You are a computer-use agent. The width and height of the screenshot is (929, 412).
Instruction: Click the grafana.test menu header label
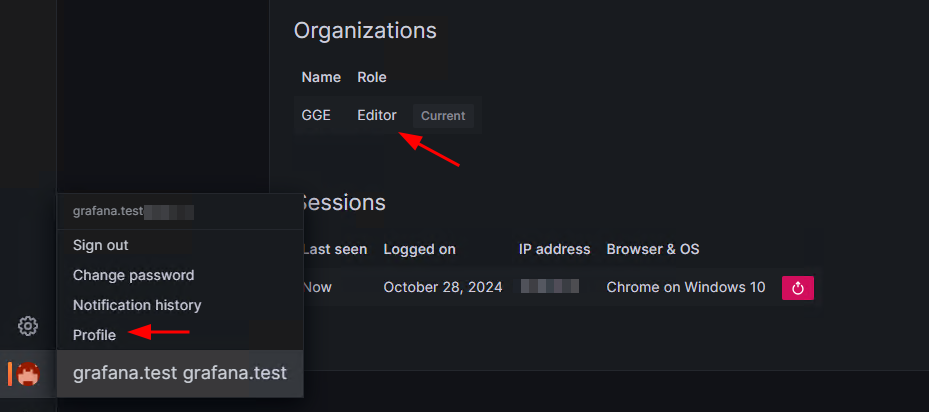point(180,373)
